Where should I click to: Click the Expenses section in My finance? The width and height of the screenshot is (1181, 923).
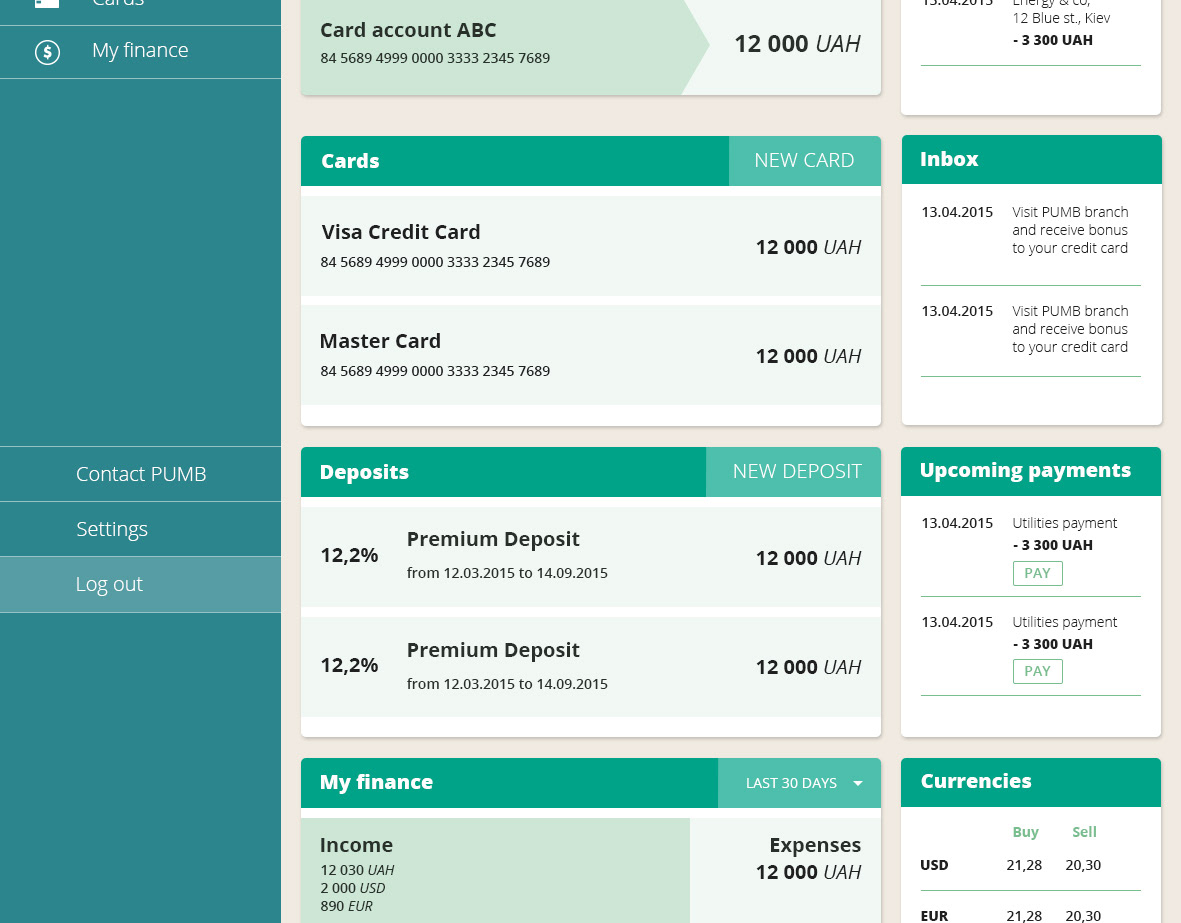786,868
